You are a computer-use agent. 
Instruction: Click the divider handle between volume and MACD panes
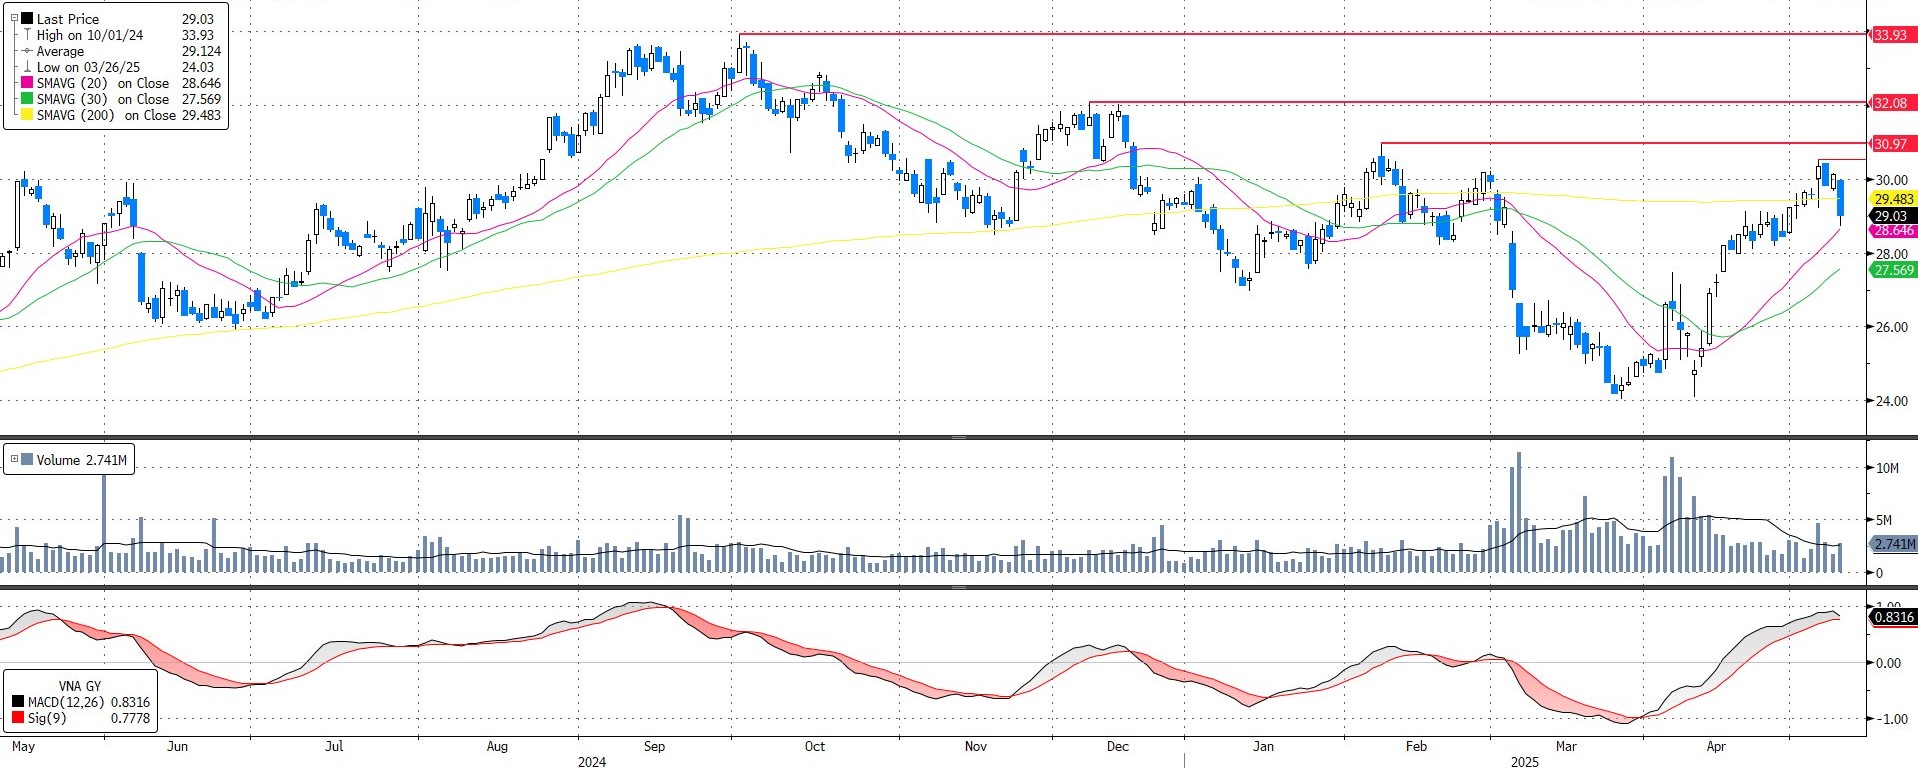(959, 587)
